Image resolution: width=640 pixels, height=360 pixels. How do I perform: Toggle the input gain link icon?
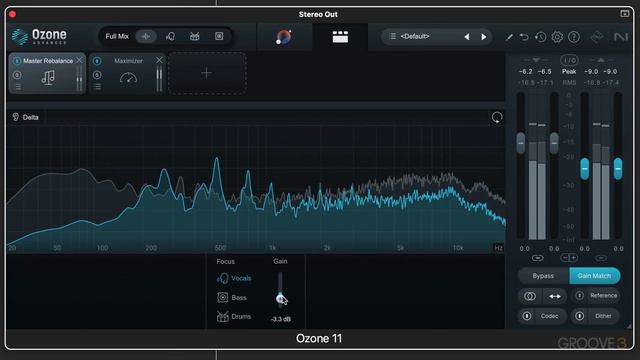click(537, 258)
